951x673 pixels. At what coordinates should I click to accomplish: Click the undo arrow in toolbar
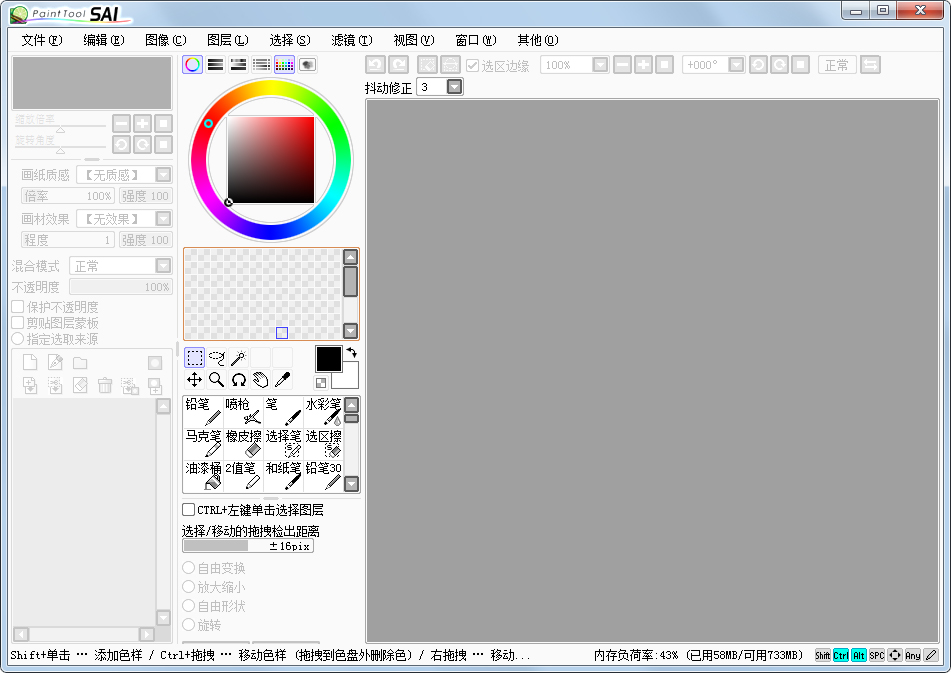pos(375,65)
